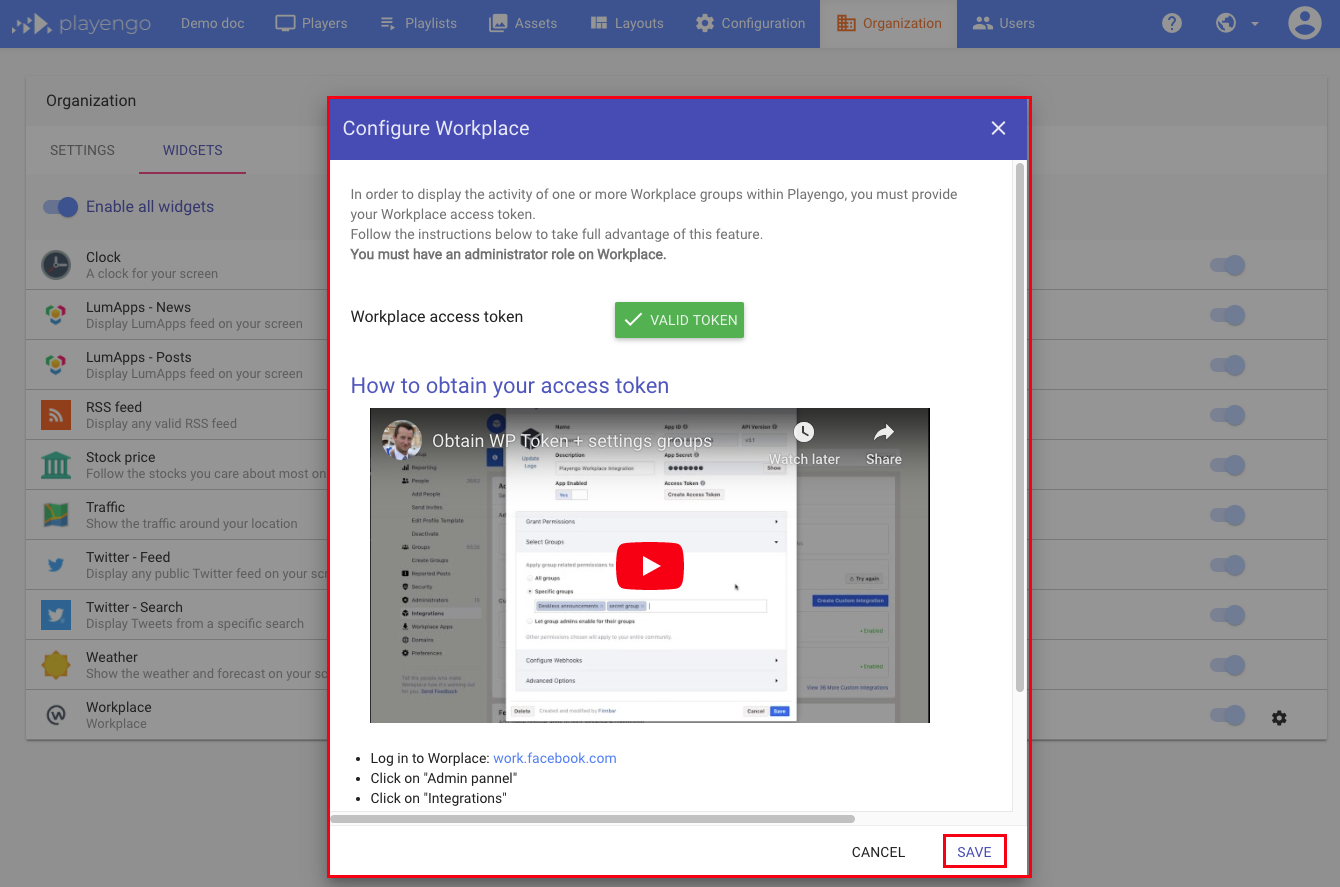Open the Users section
The width and height of the screenshot is (1340, 887).
(1004, 23)
